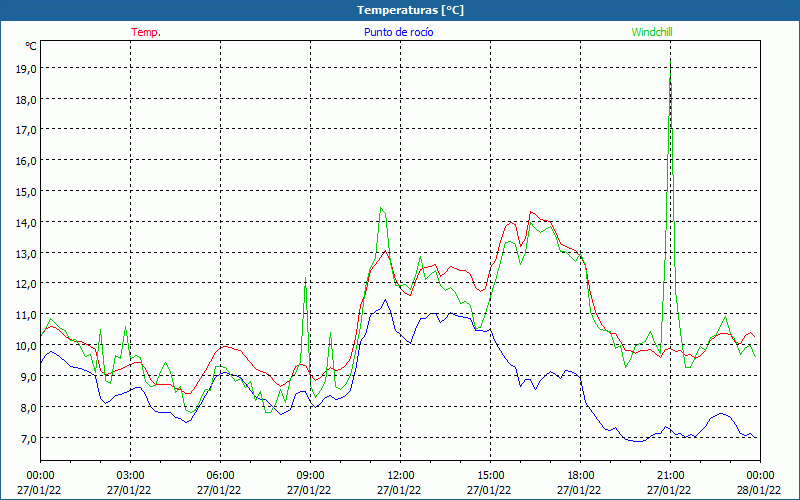Click the 7,0 y-axis value
This screenshot has width=800, height=500.
click(x=29, y=438)
